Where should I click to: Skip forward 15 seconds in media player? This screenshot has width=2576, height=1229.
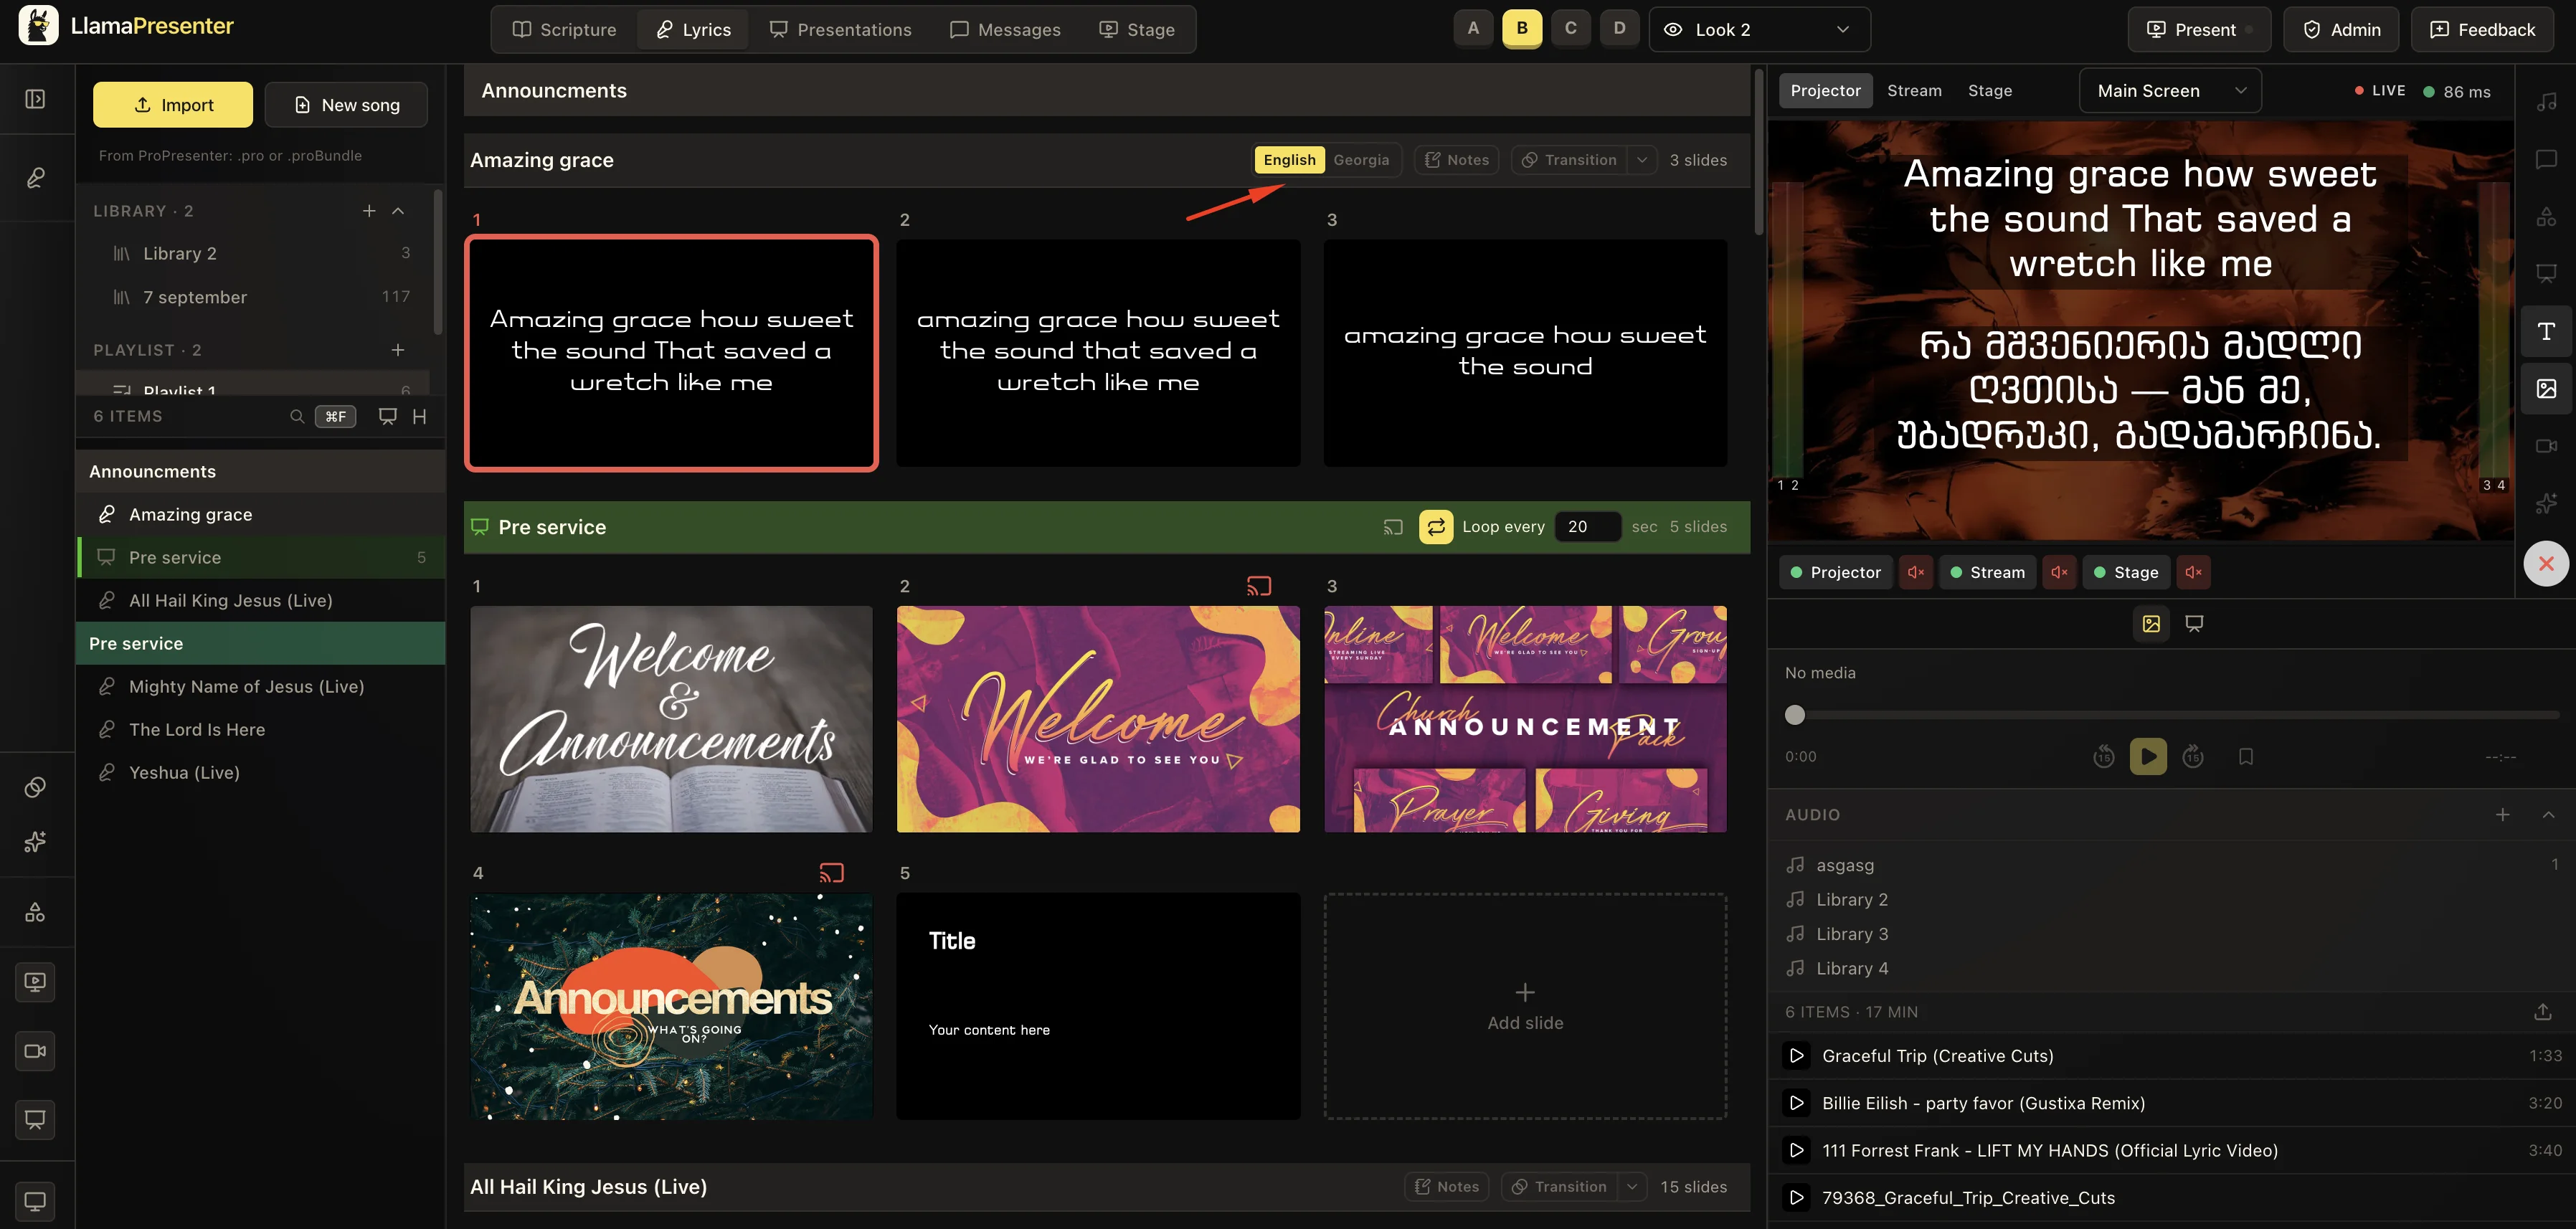[2193, 757]
